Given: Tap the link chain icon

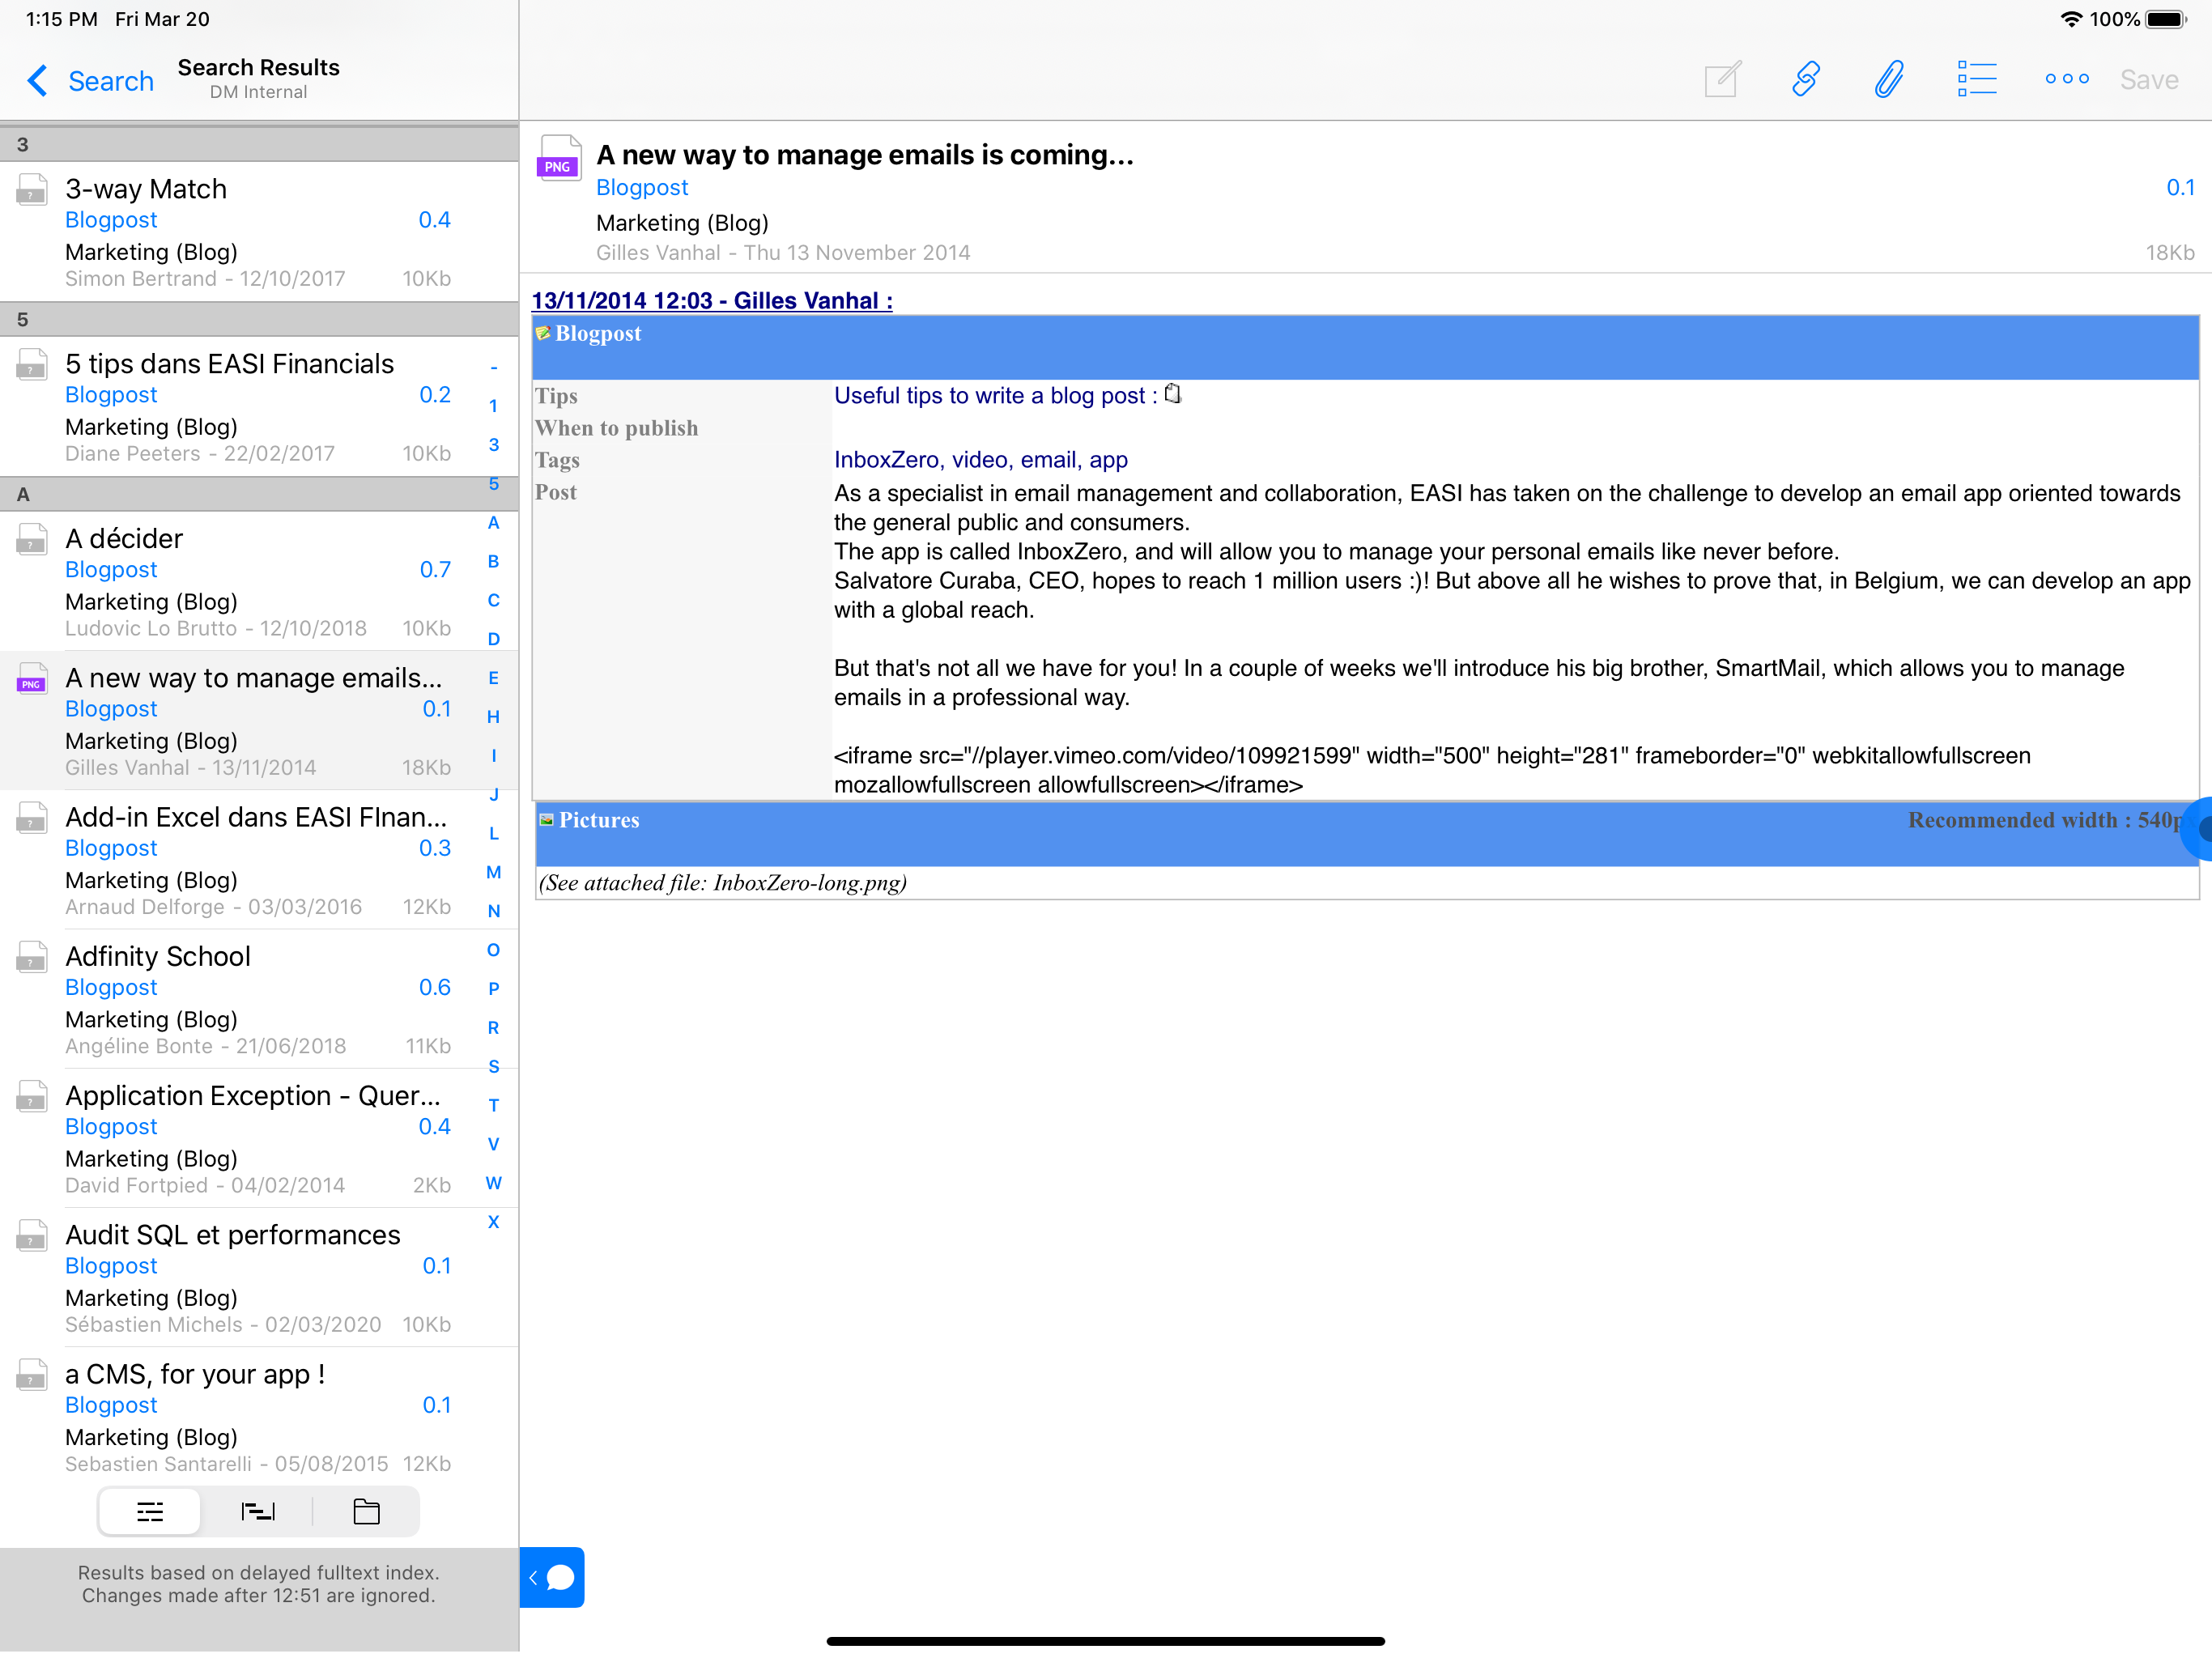Looking at the screenshot, I should tap(1805, 79).
